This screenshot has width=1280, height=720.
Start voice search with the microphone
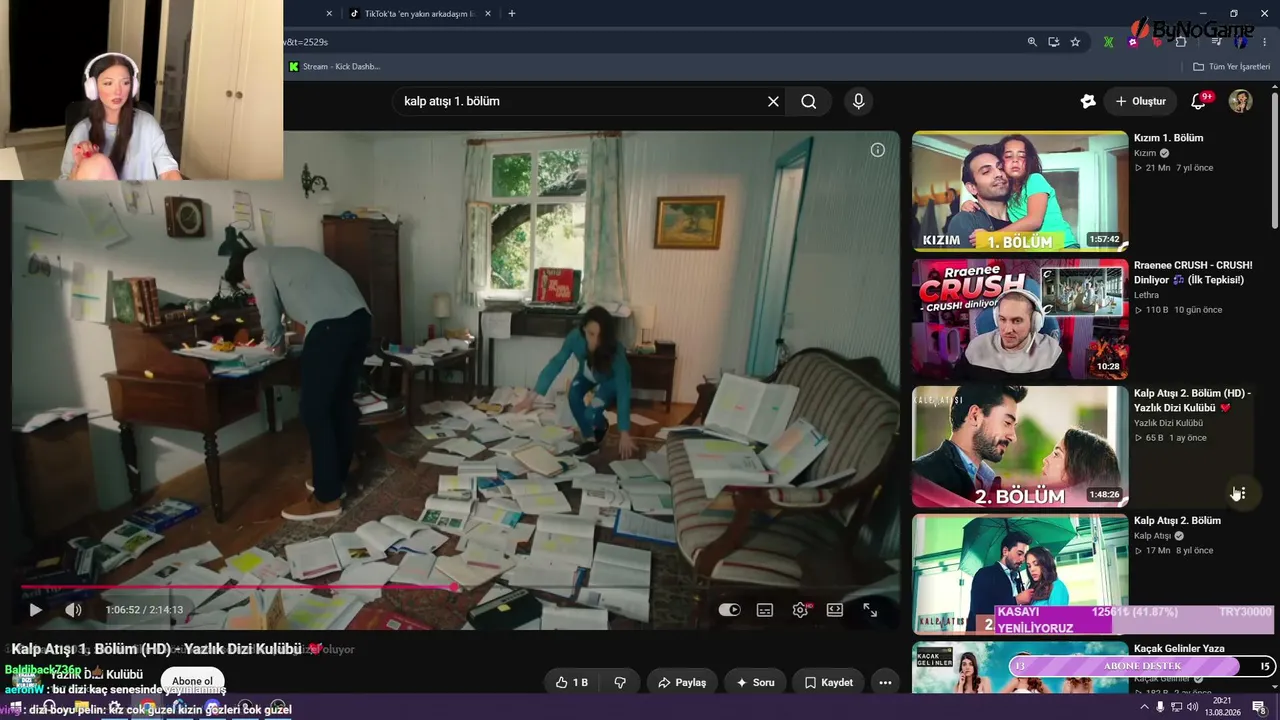(858, 101)
